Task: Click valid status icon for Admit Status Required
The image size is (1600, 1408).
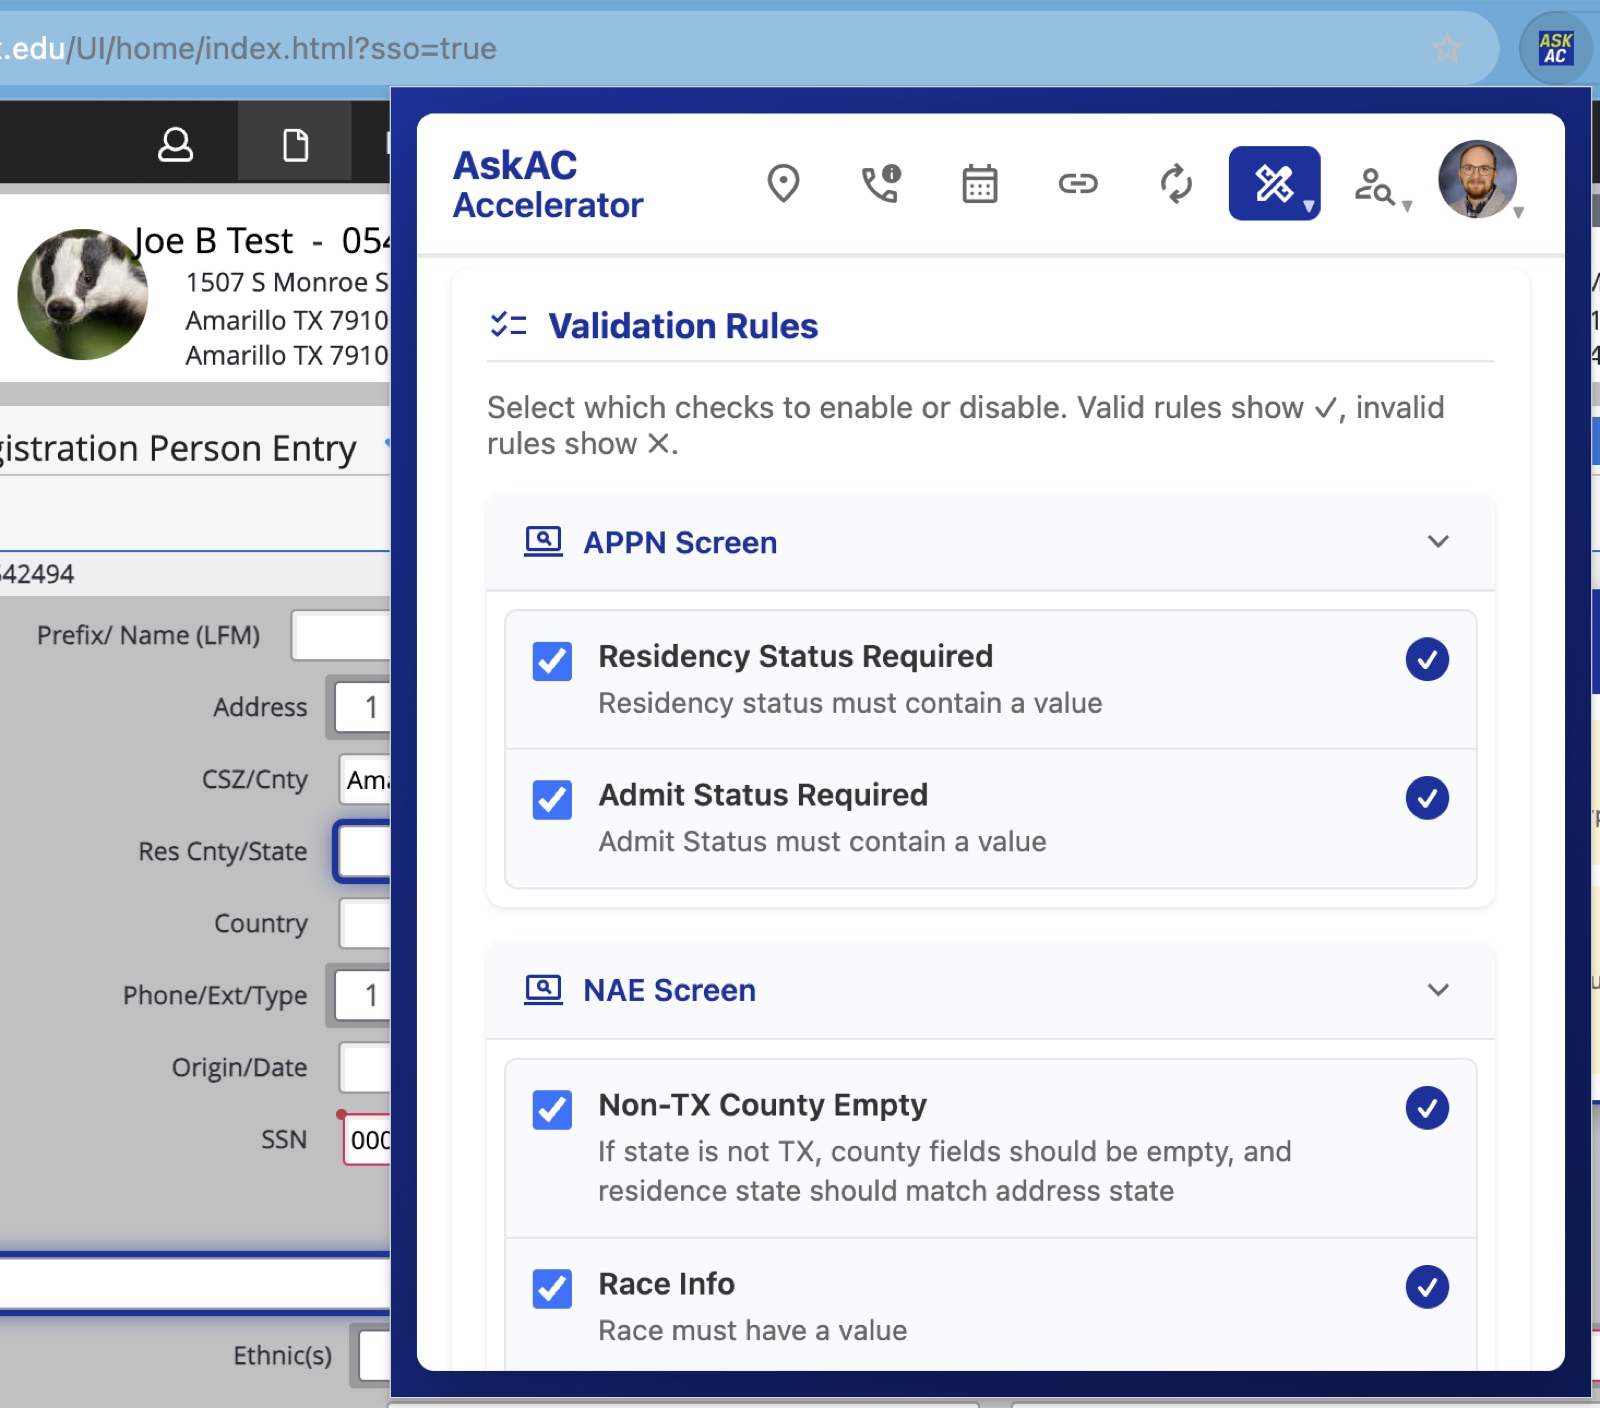Action: pyautogui.click(x=1427, y=798)
